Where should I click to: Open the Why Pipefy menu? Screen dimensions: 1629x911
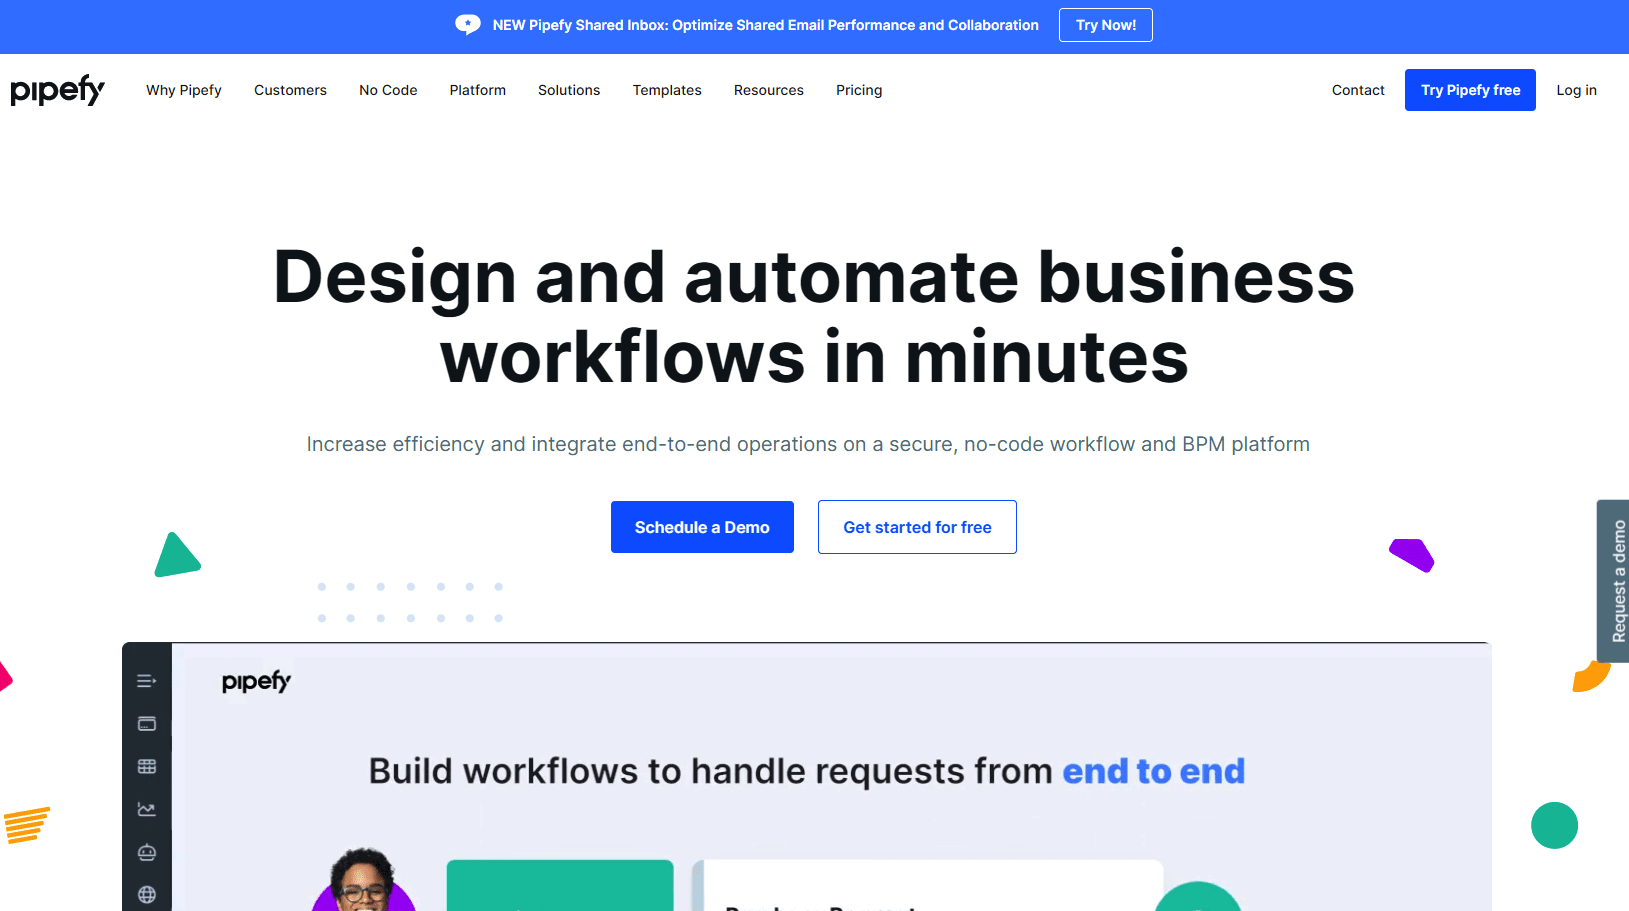tap(184, 90)
